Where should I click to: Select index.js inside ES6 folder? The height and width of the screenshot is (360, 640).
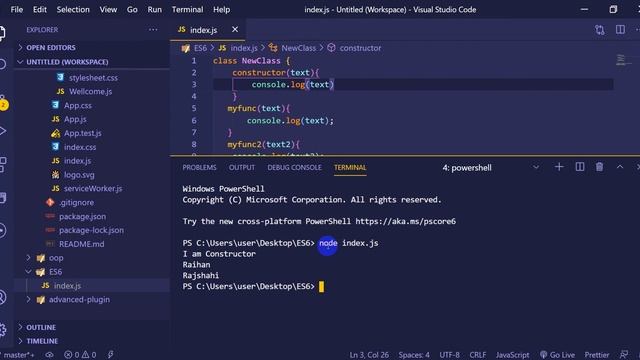tap(67, 286)
